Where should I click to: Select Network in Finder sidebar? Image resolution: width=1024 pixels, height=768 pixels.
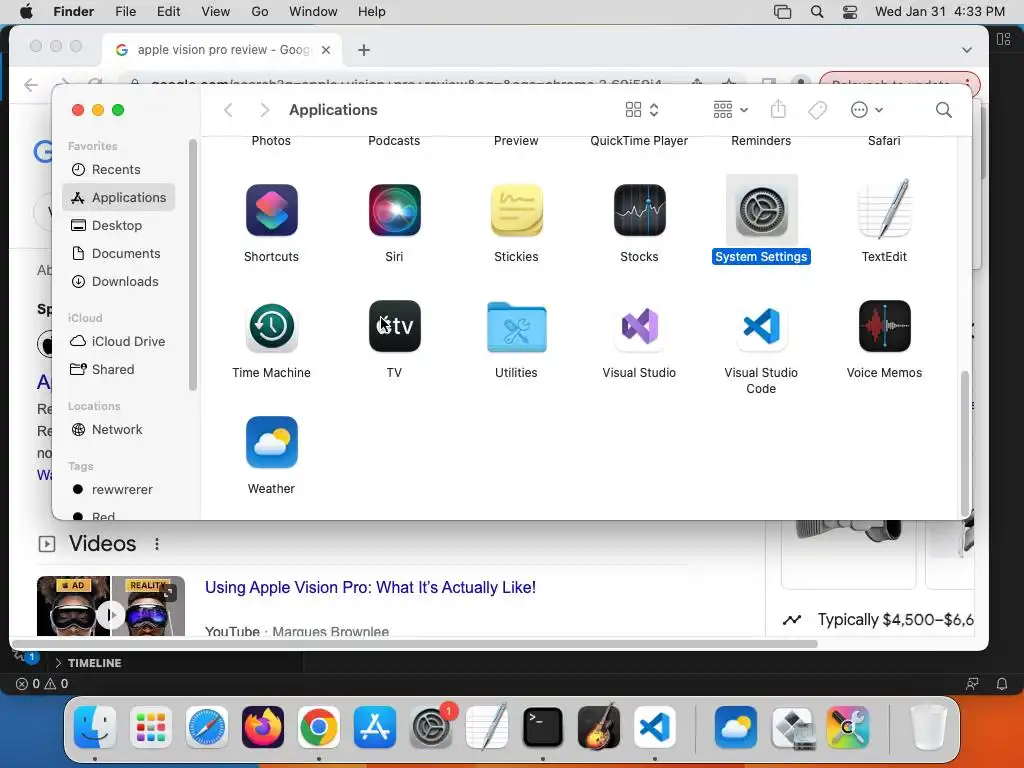coord(118,430)
